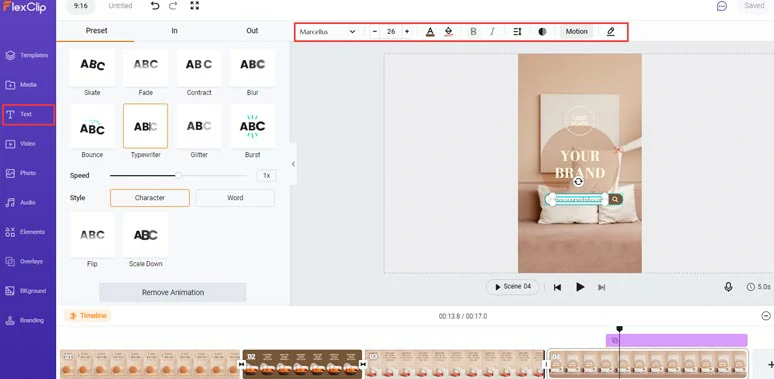Click the 1x speed value box
Viewport: 774px width, 379px height.
tap(267, 176)
